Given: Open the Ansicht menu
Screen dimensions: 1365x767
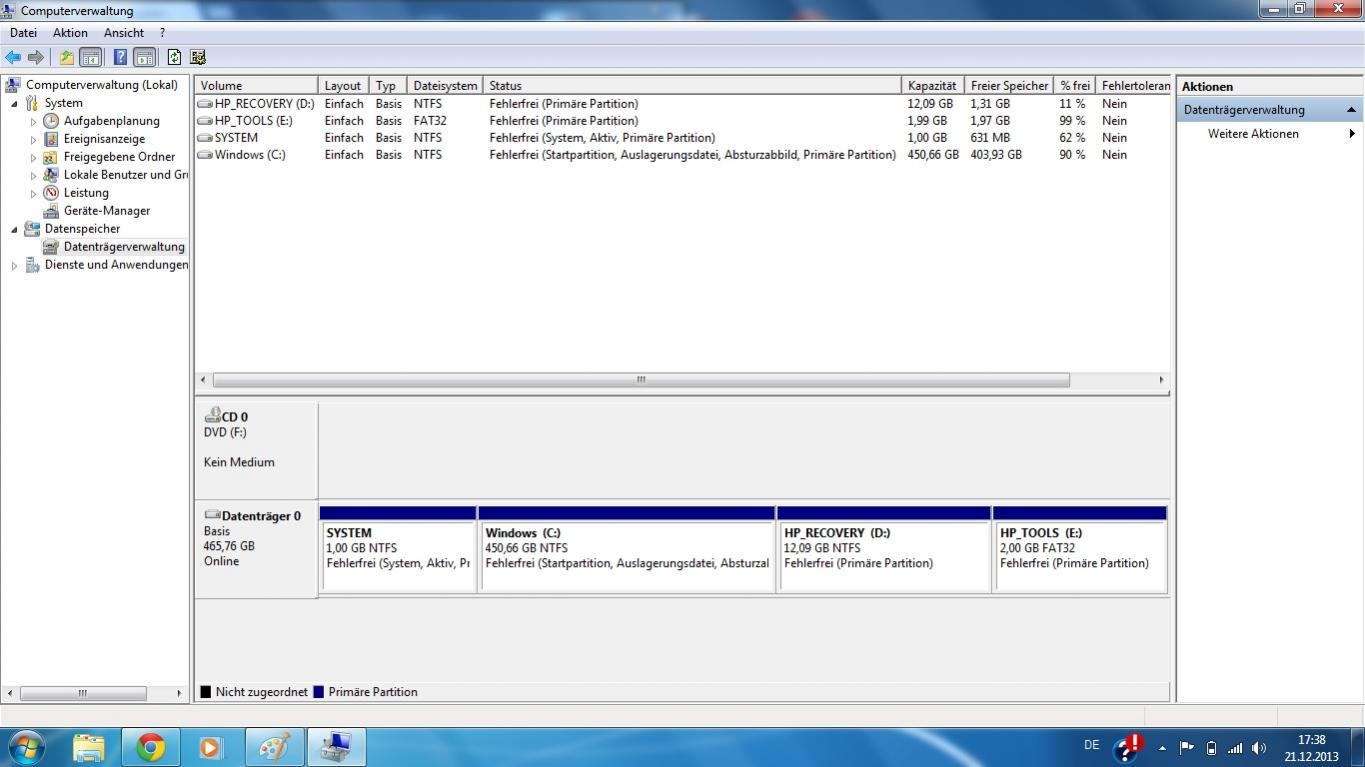Looking at the screenshot, I should pos(124,33).
